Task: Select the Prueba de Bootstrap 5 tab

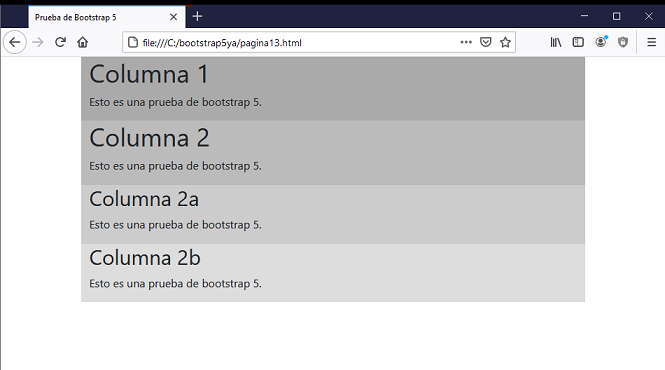Action: [107, 17]
